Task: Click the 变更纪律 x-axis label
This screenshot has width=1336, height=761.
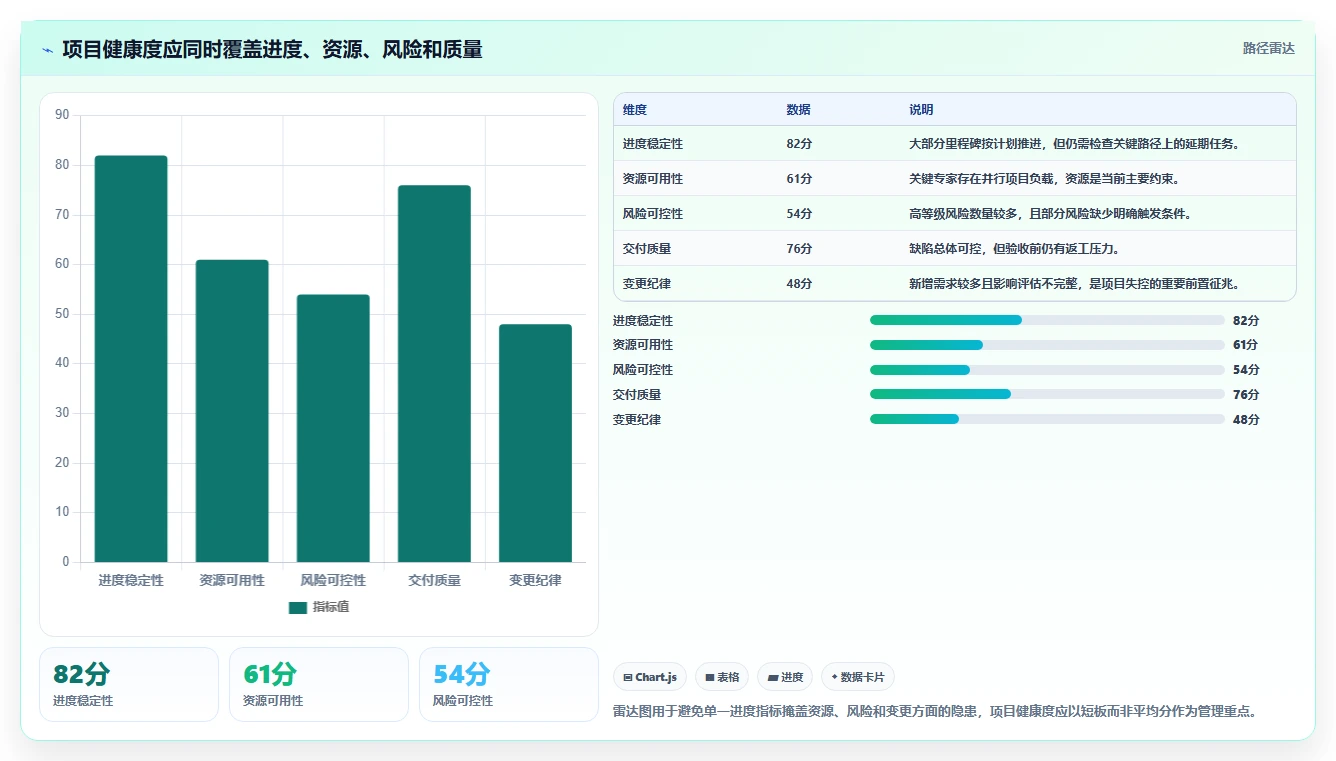Action: (x=535, y=580)
